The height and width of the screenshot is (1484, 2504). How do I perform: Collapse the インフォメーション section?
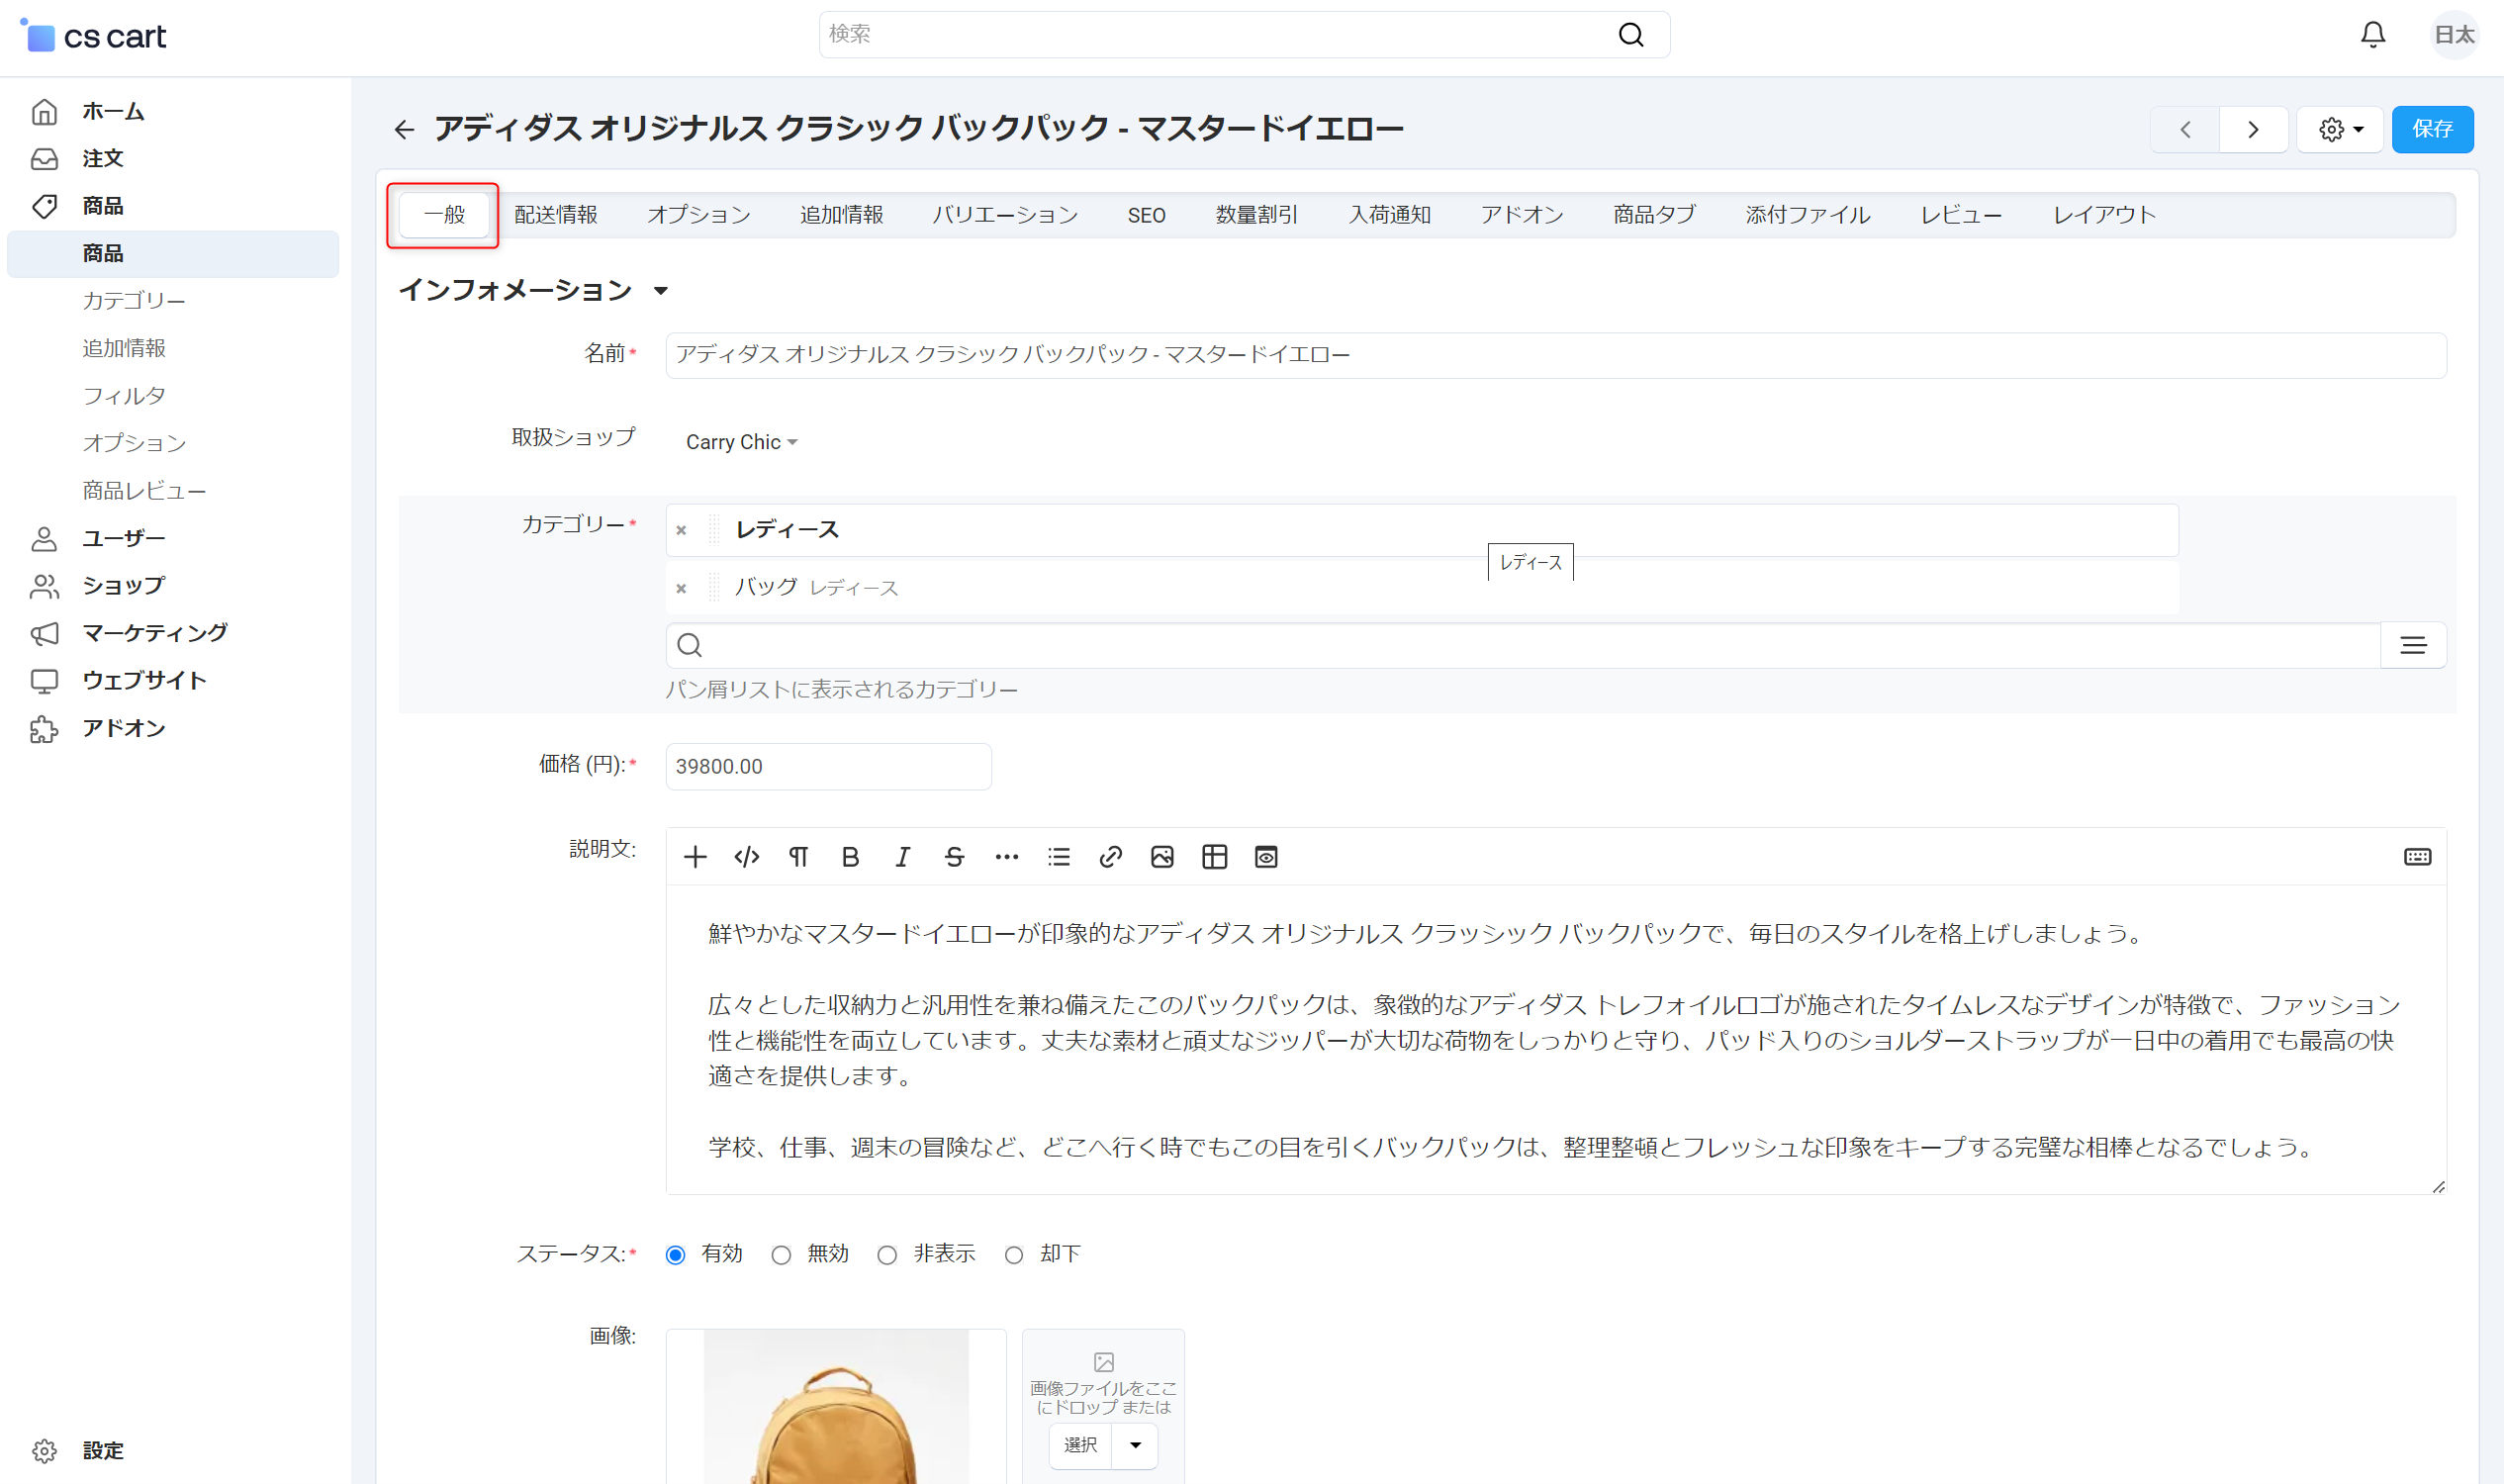pyautogui.click(x=661, y=291)
